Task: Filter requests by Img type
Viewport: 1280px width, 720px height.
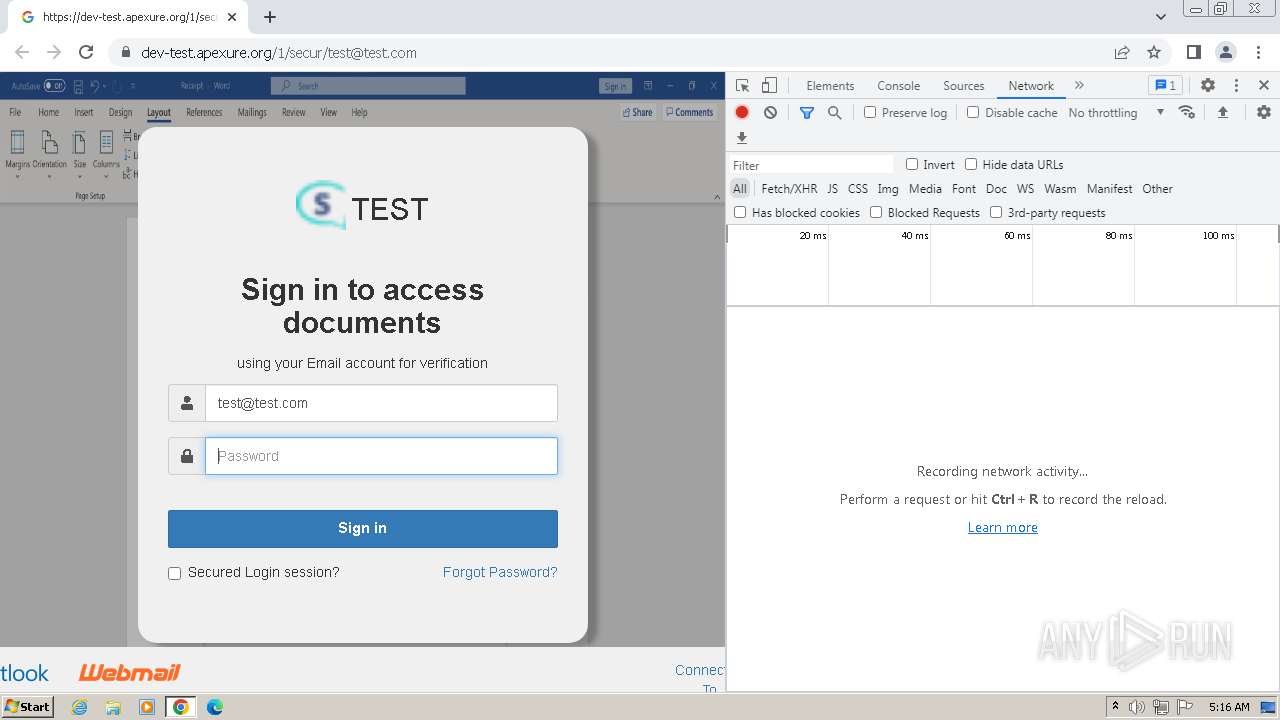Action: click(888, 188)
